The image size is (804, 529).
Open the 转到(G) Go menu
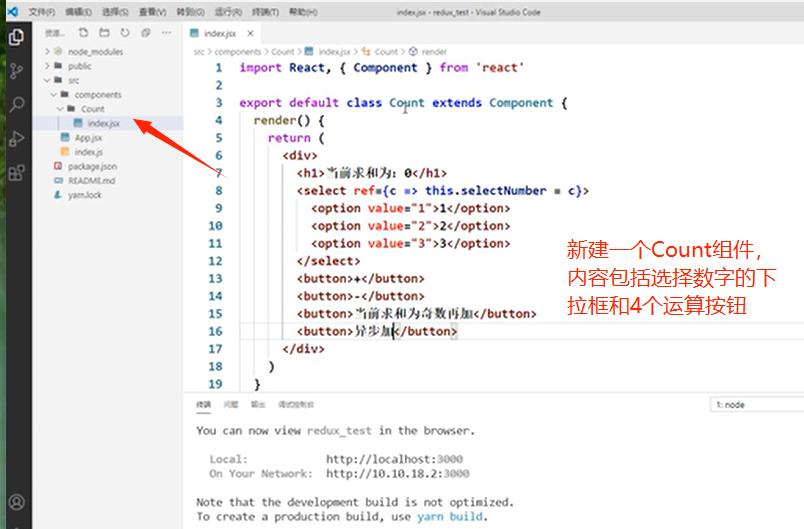190,12
